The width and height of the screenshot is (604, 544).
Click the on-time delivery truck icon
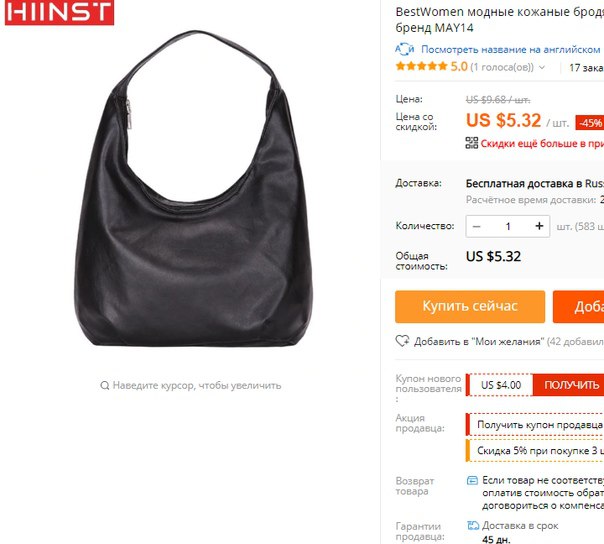[473, 525]
